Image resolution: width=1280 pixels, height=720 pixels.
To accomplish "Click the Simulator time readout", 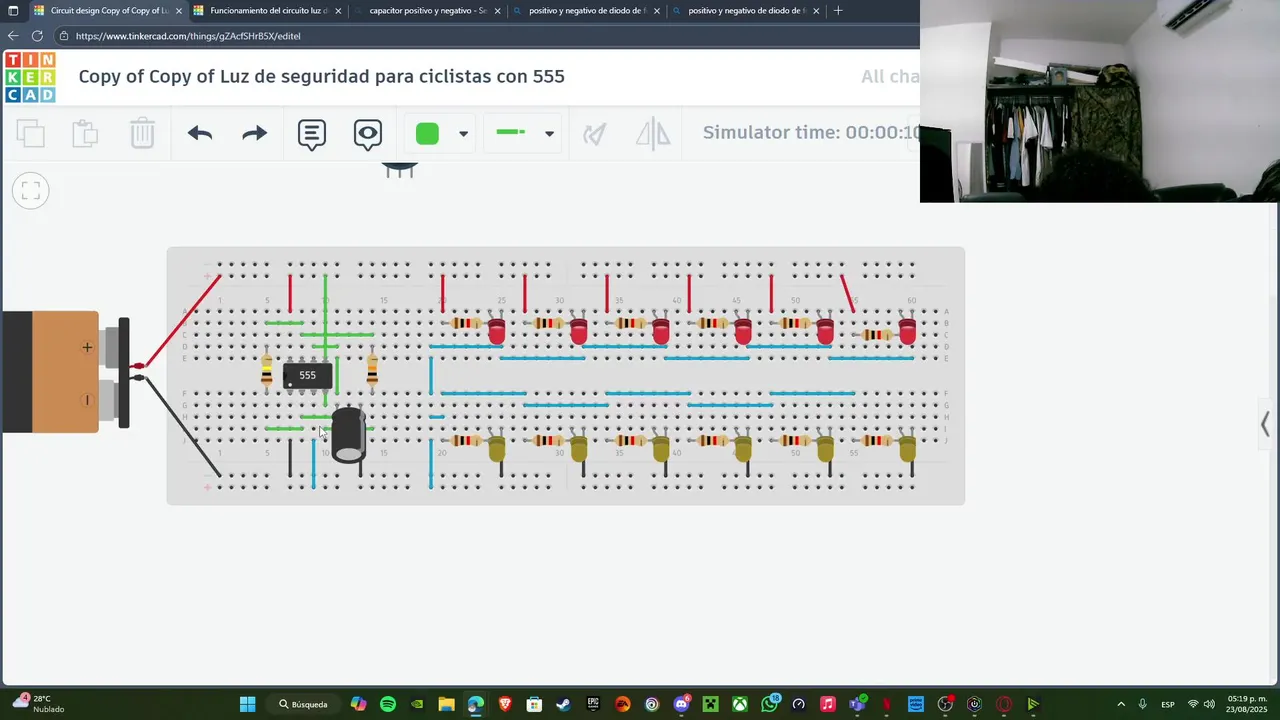I will [x=811, y=132].
